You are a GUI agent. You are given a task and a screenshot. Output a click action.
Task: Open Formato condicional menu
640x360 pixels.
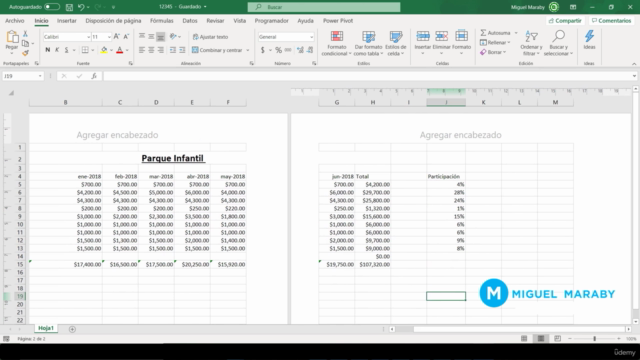click(336, 43)
